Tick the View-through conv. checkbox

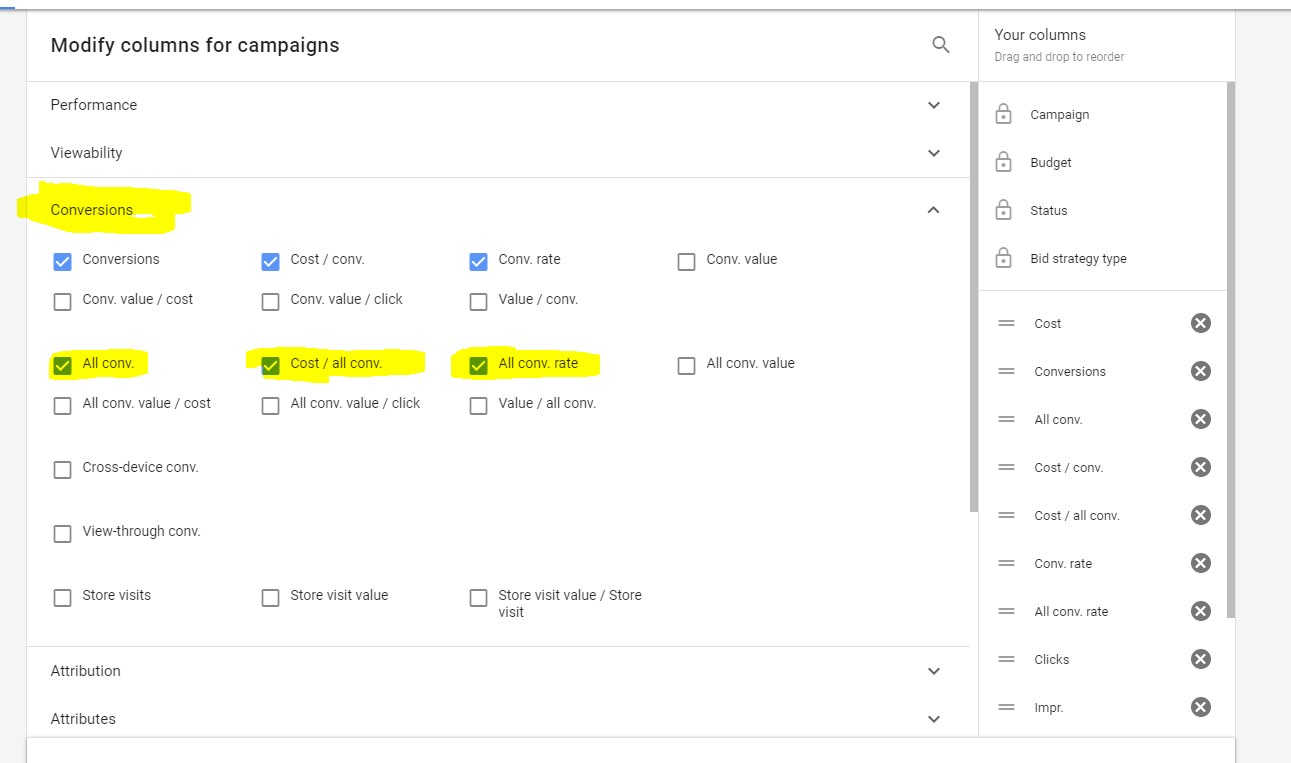[x=62, y=533]
